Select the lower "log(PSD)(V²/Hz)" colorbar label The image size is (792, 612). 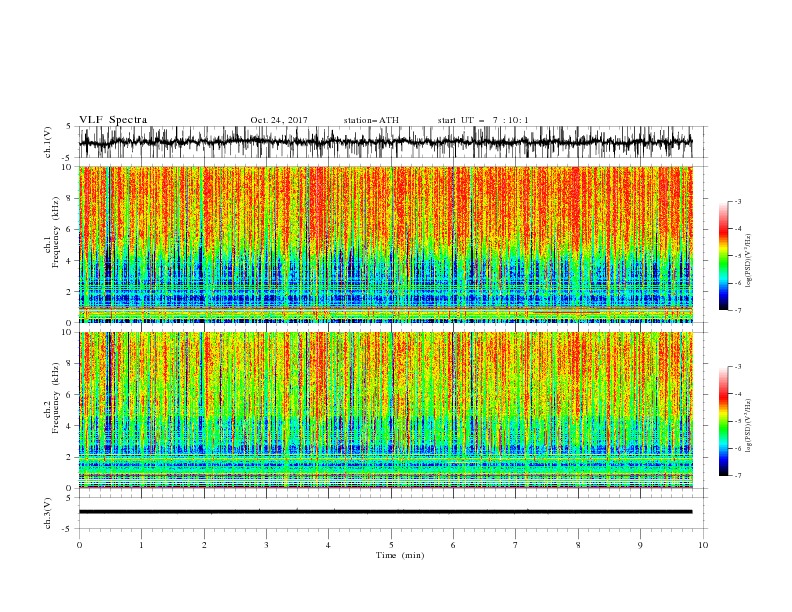coord(748,426)
